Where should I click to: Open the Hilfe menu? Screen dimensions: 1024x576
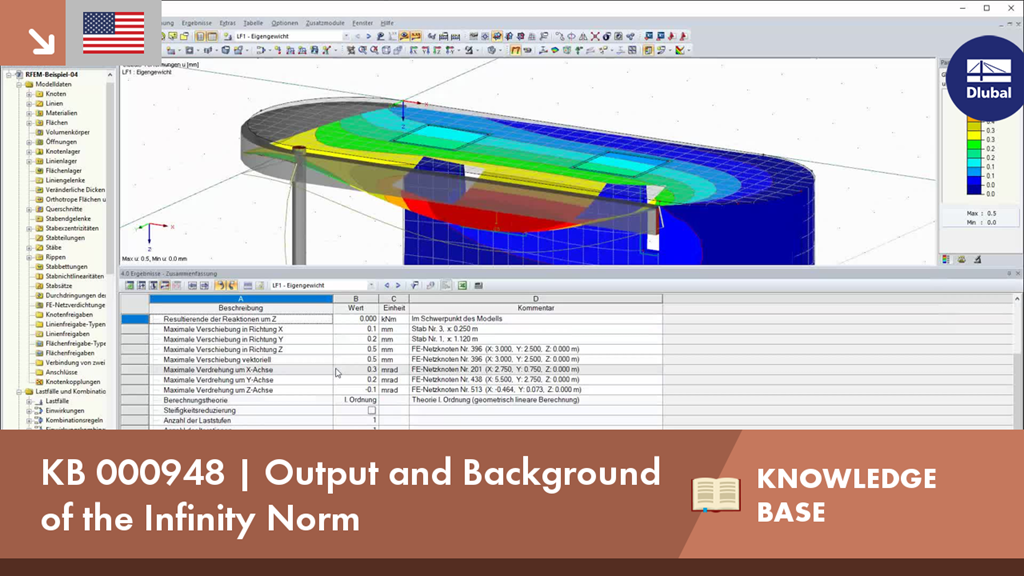(387, 23)
